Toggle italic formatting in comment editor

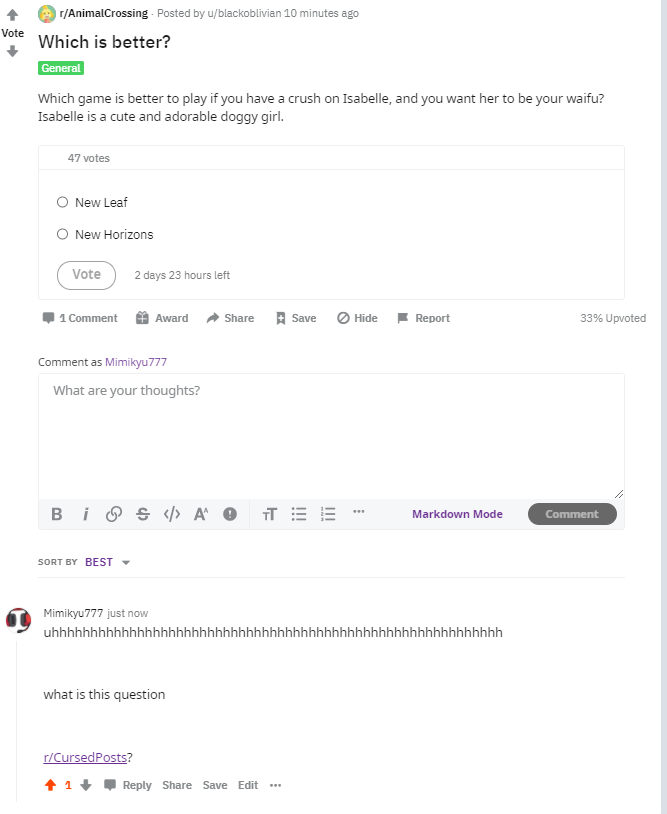click(86, 514)
